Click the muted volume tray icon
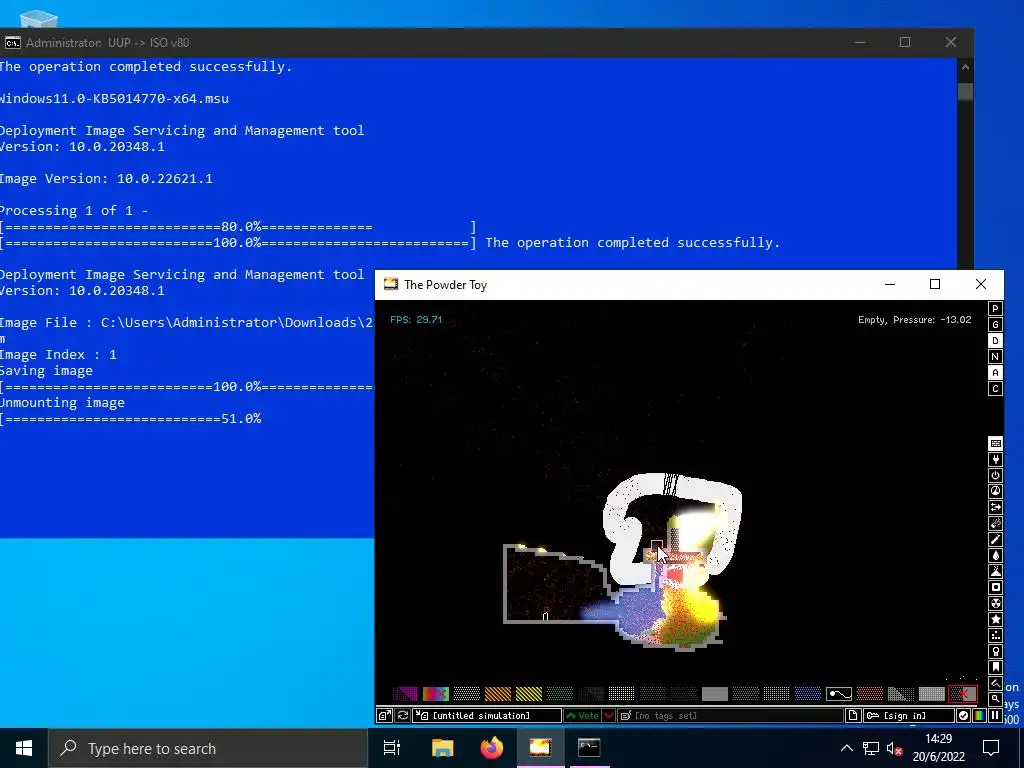The image size is (1024, 768). tap(895, 748)
